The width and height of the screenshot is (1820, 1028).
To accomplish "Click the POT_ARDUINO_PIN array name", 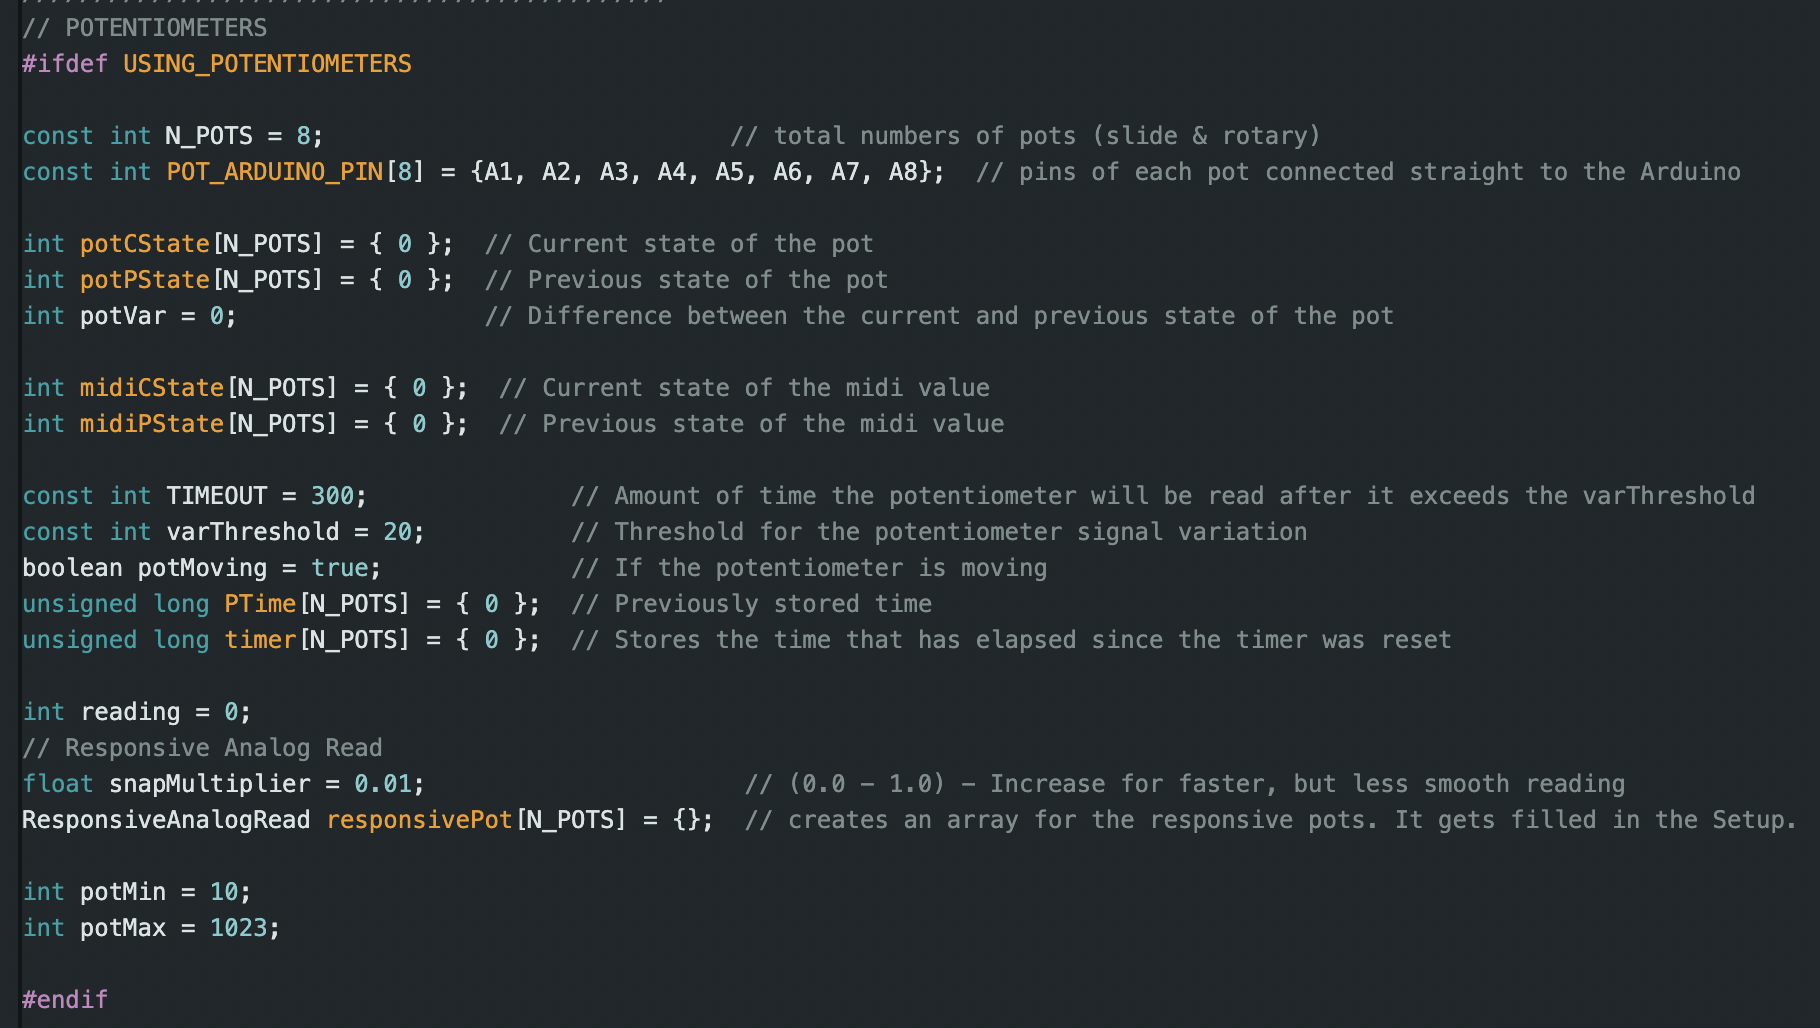I will 274,172.
